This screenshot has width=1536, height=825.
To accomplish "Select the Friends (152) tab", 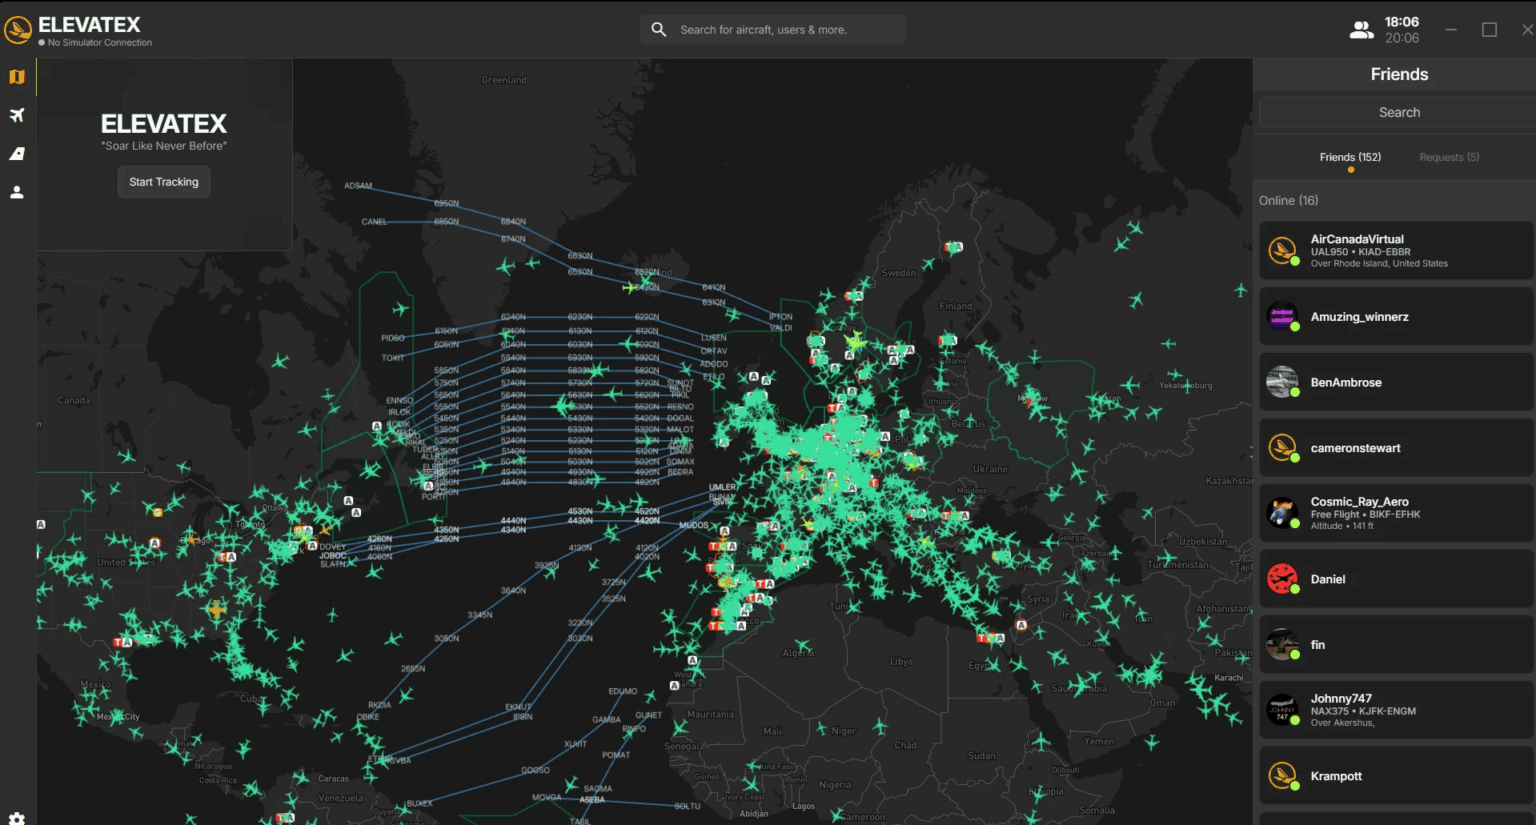I will [1350, 157].
